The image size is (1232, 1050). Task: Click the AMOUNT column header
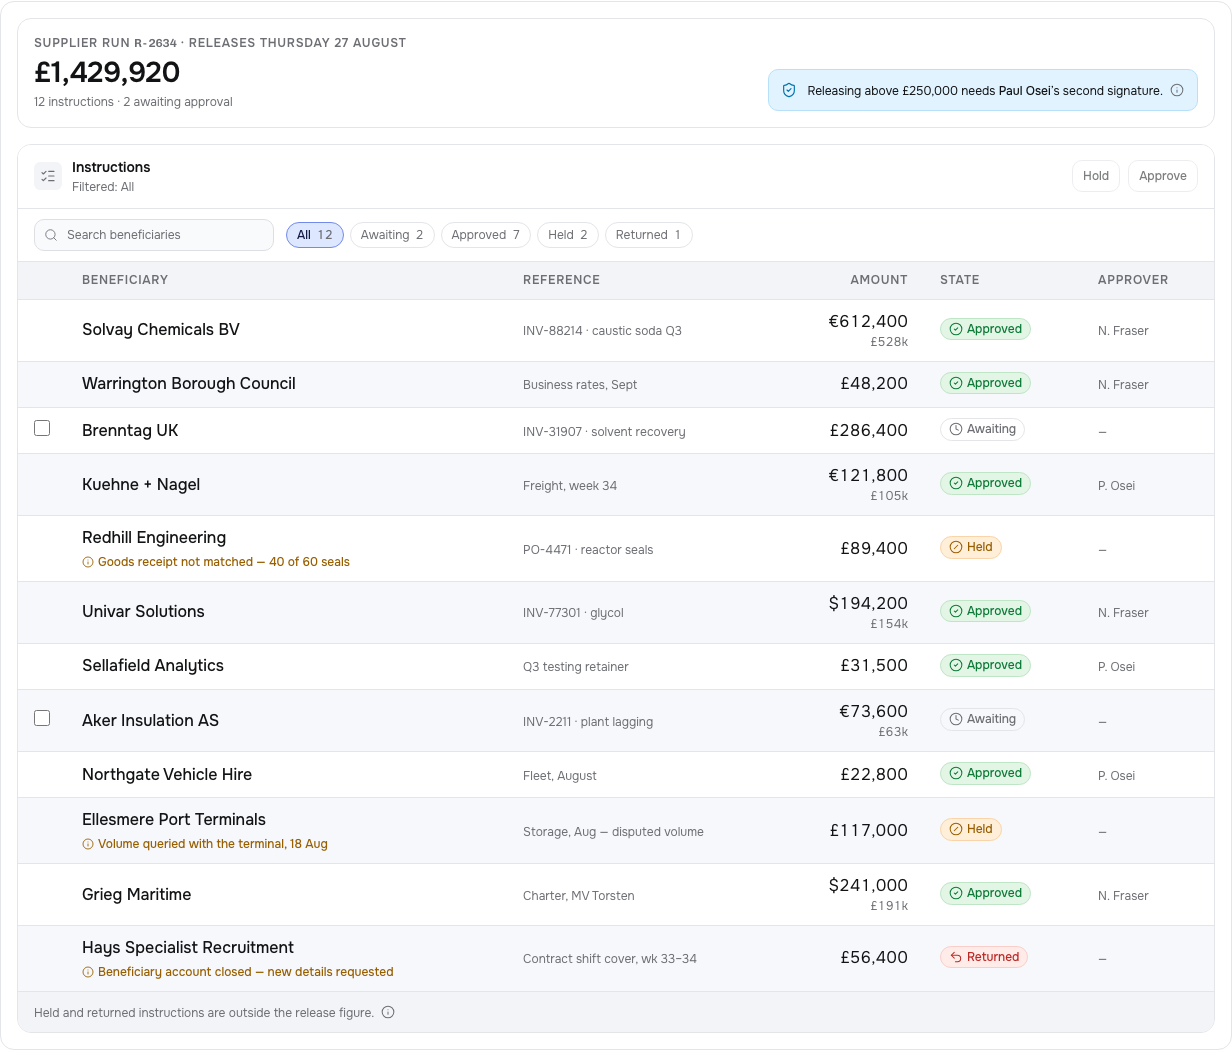tap(879, 280)
